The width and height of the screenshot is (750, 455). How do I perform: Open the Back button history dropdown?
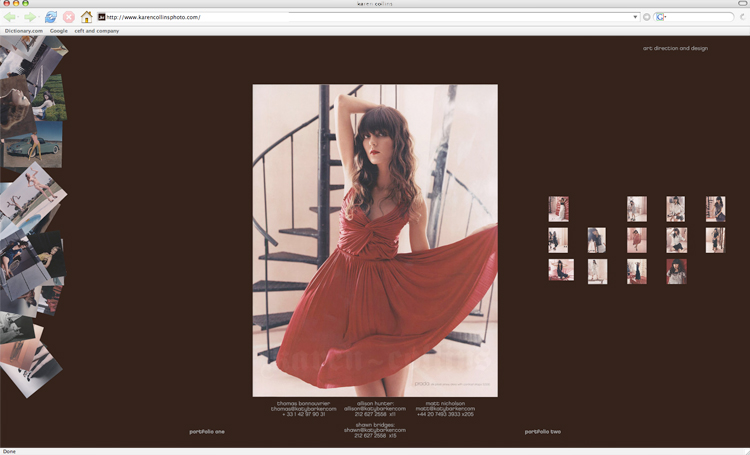pos(18,17)
